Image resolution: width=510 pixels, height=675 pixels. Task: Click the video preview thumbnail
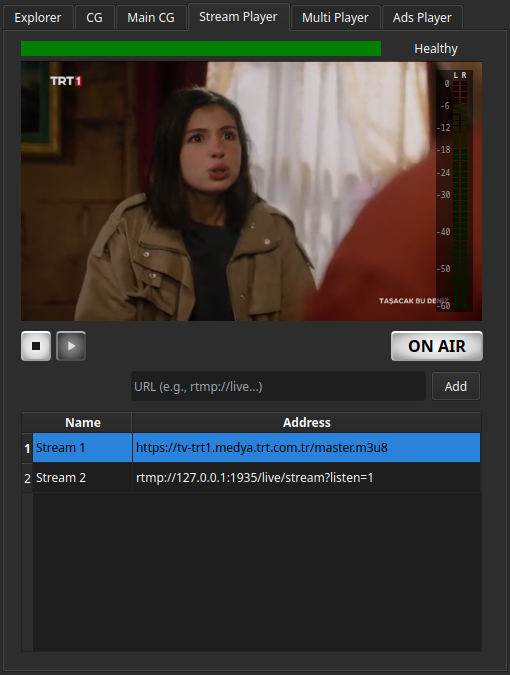tap(251, 191)
